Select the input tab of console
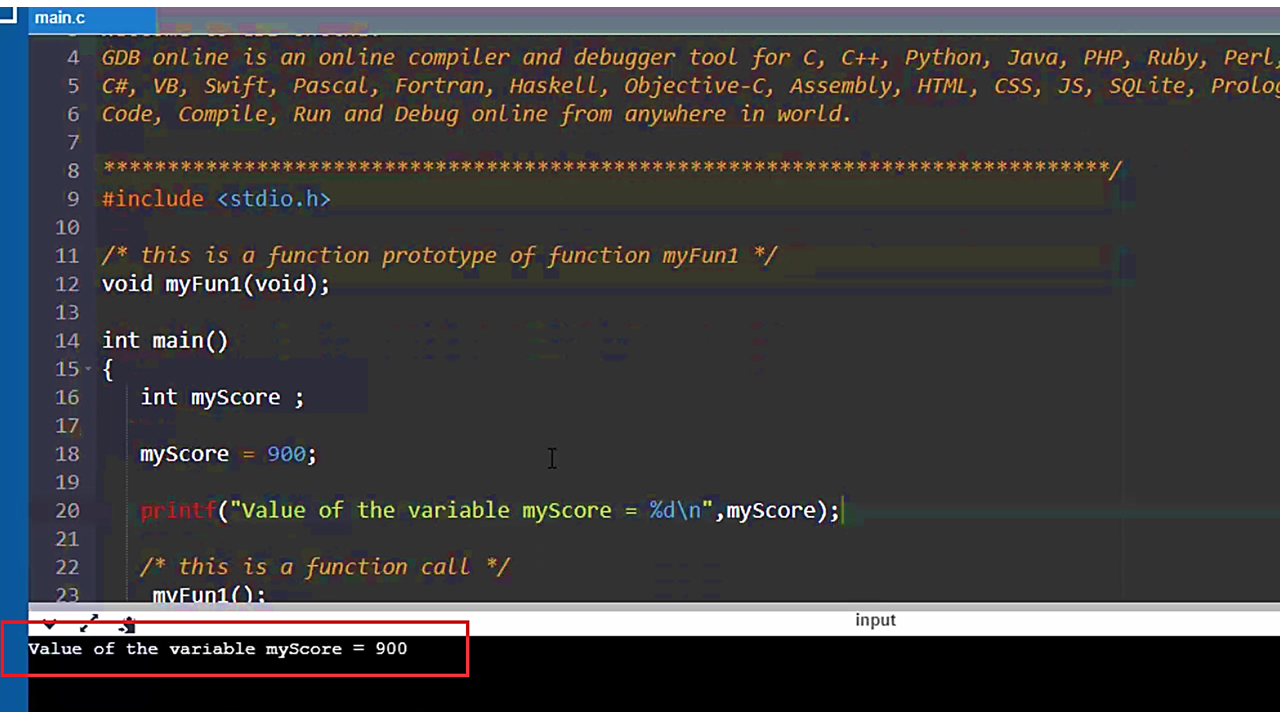1280x712 pixels. point(875,620)
